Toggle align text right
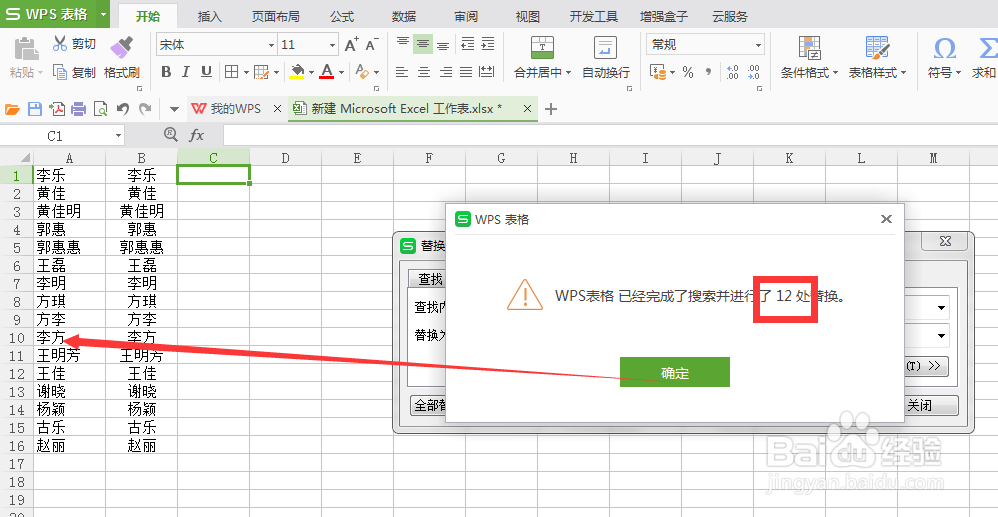Image resolution: width=998 pixels, height=517 pixels. [x=446, y=72]
